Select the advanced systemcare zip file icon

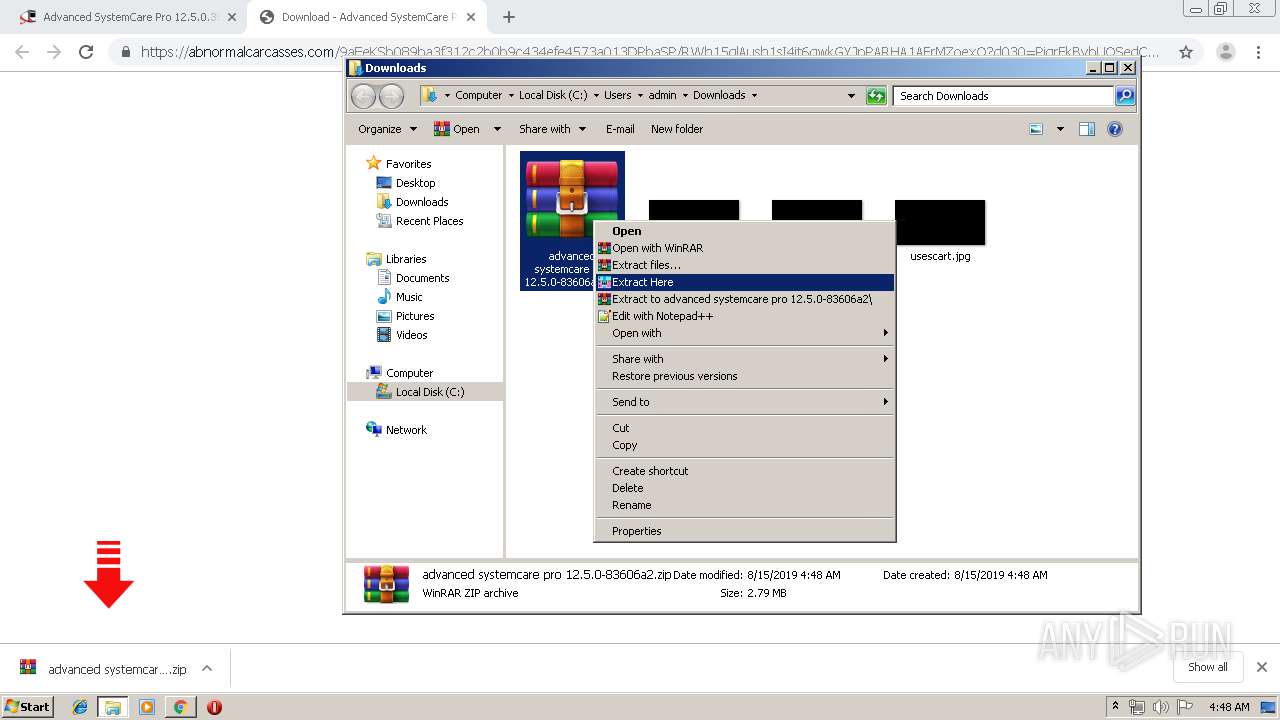[571, 198]
